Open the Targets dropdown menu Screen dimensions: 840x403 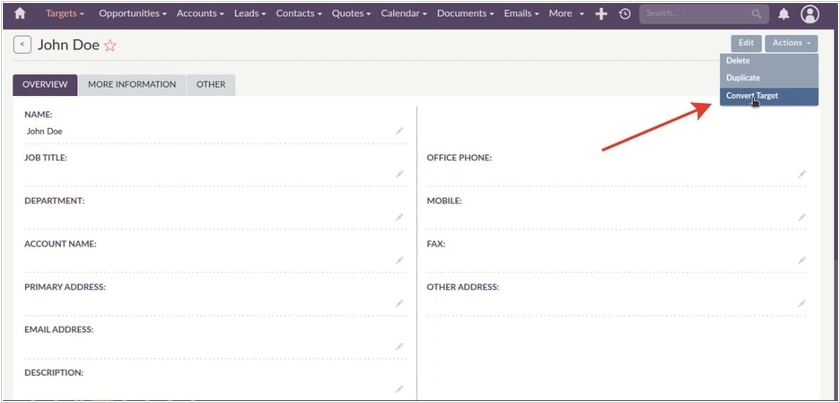click(65, 14)
